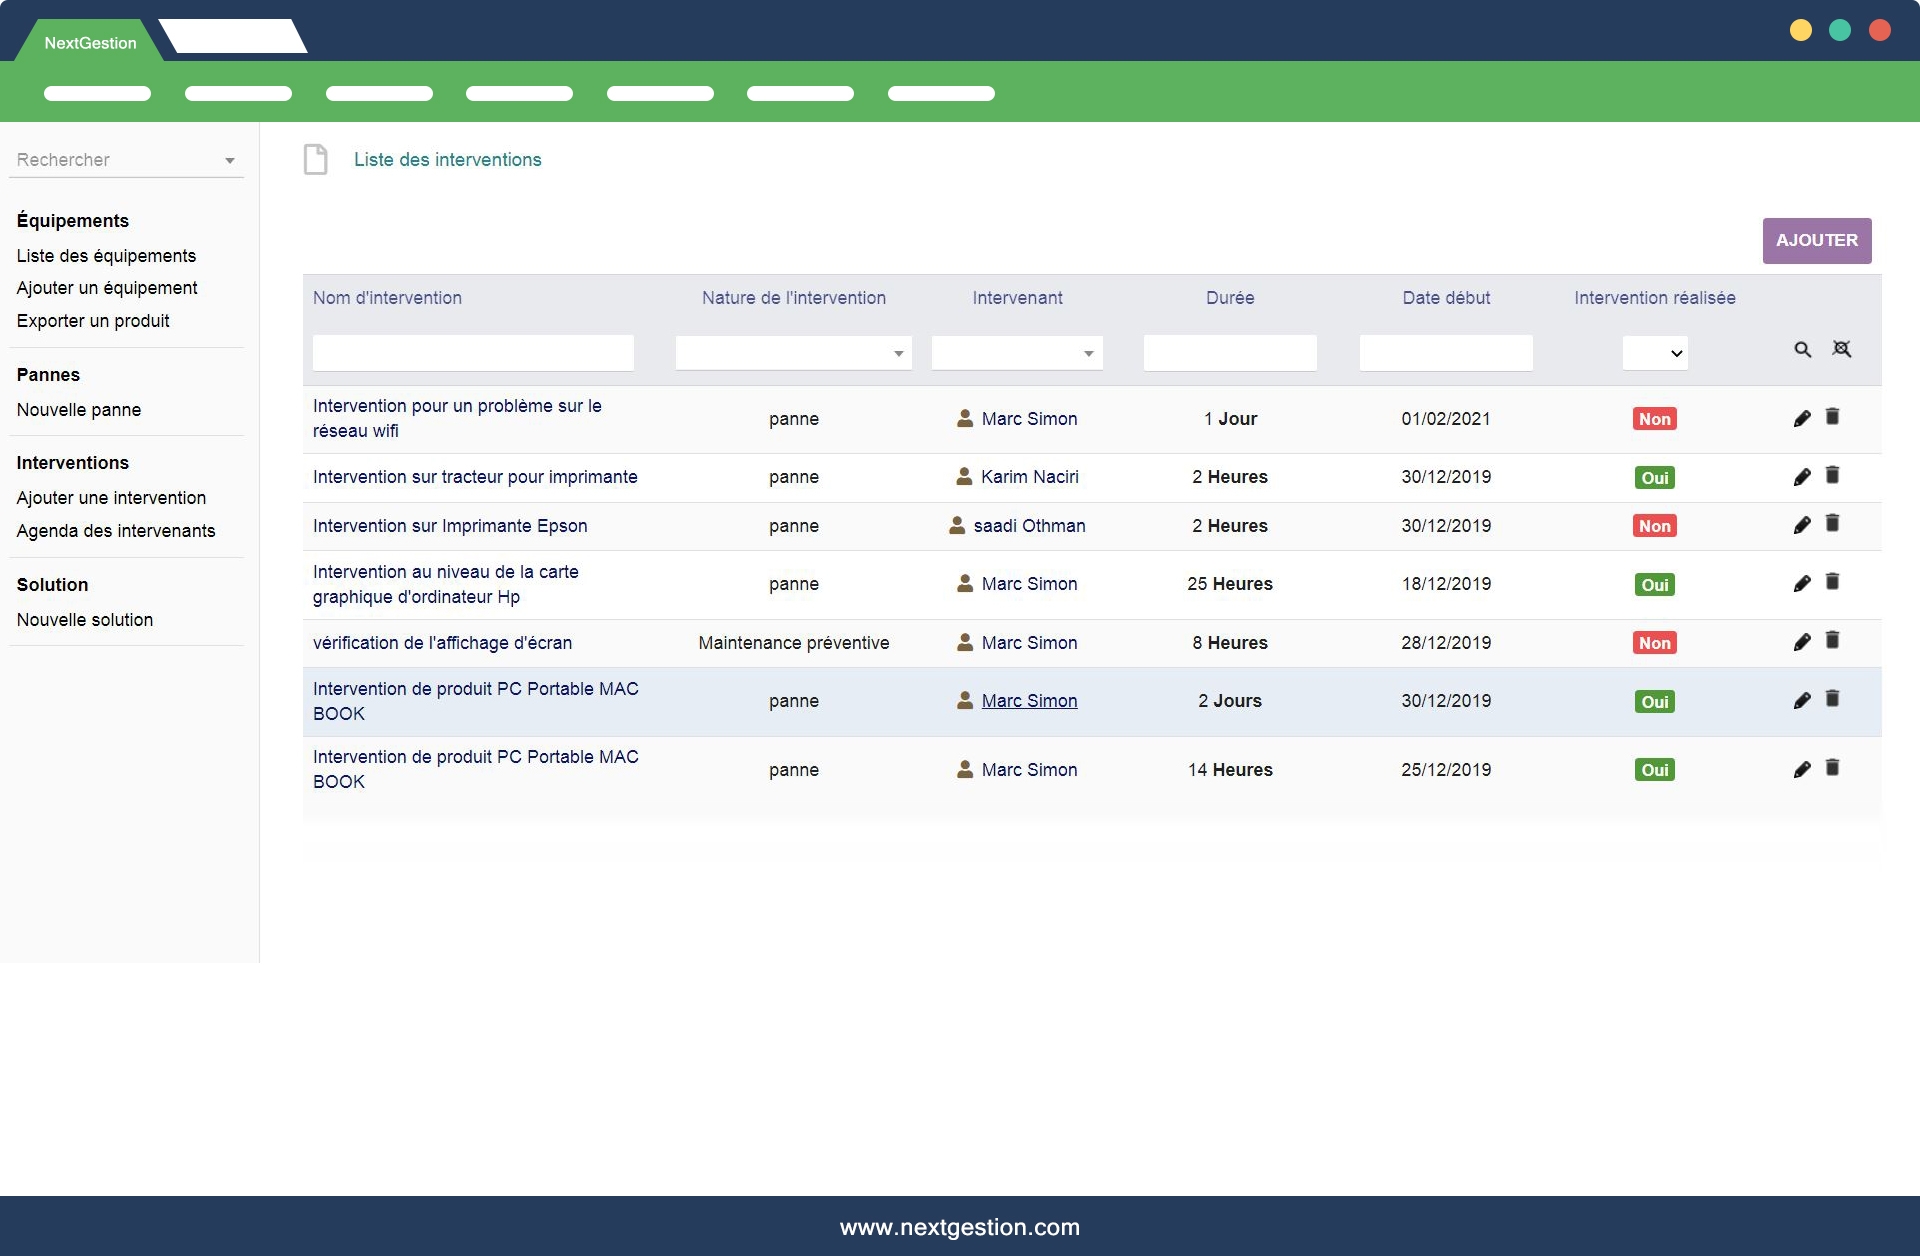Open the underlined Marc Simon link
Image resolution: width=1920 pixels, height=1256 pixels.
[x=1029, y=701]
